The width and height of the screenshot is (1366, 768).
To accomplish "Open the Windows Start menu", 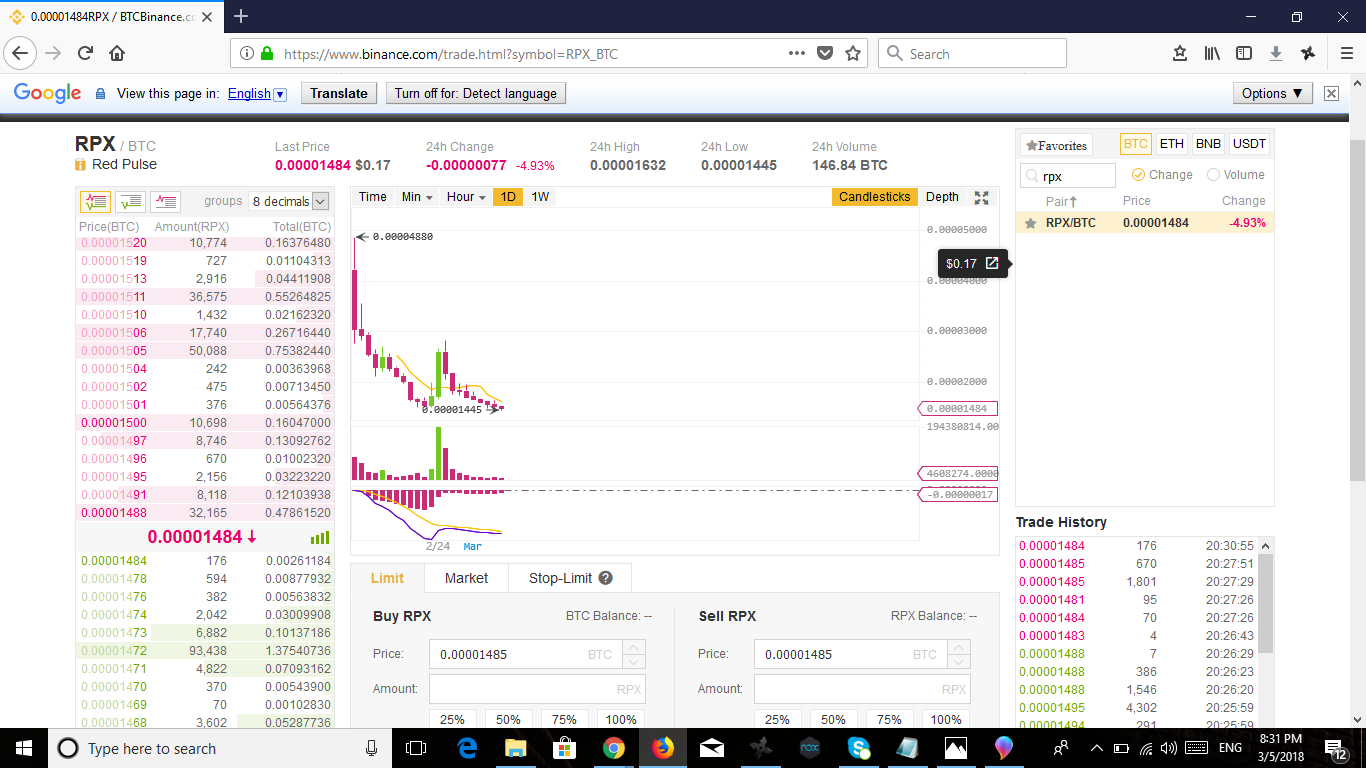I will [24, 748].
